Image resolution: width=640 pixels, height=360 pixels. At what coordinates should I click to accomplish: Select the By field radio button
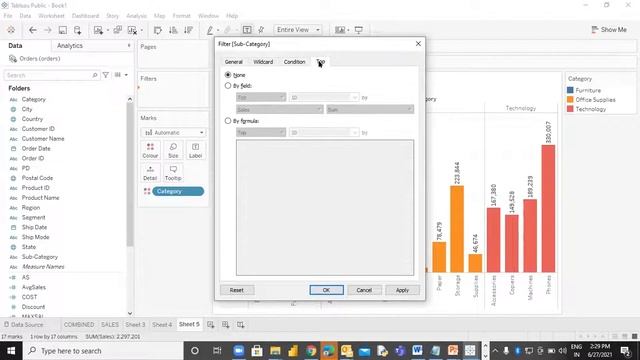[228, 86]
